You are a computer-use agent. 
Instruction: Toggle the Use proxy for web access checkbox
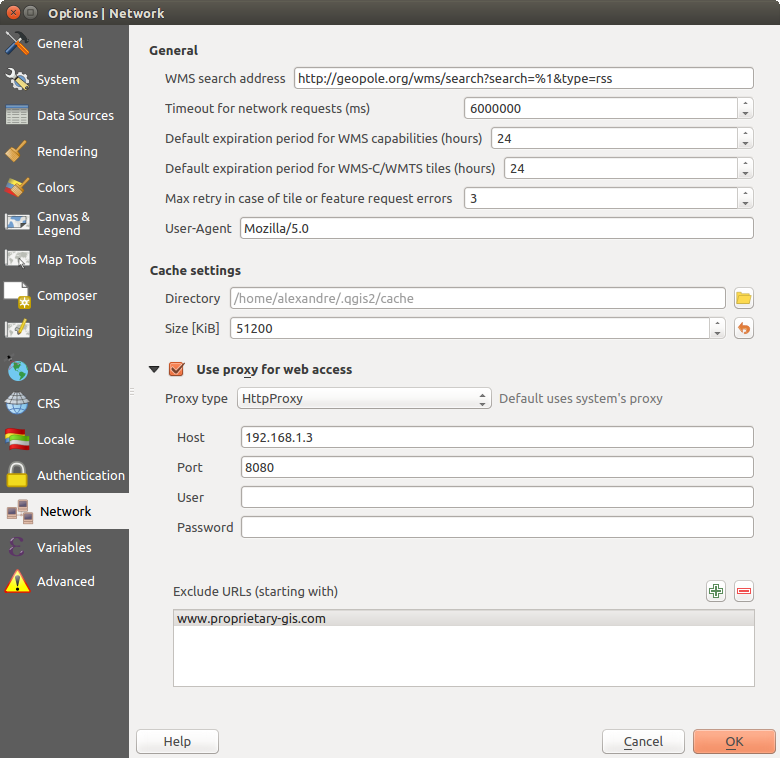click(177, 369)
